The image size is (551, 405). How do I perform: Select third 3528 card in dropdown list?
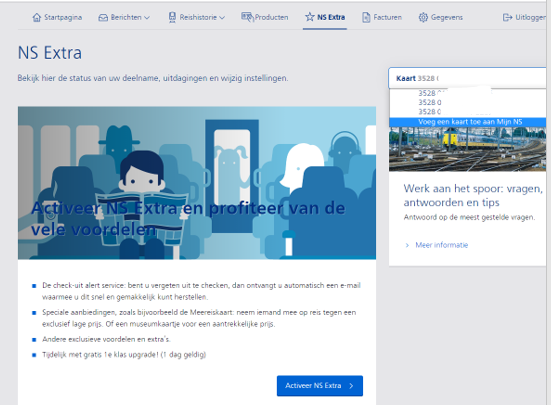click(467, 111)
